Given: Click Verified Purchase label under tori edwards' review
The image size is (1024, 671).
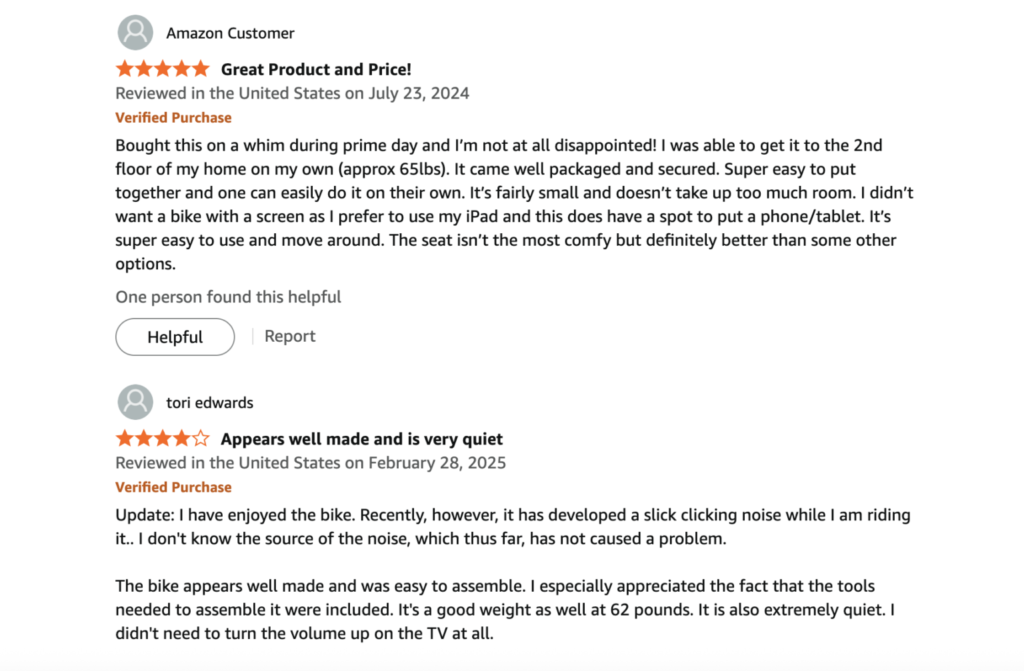Looking at the screenshot, I should point(173,487).
